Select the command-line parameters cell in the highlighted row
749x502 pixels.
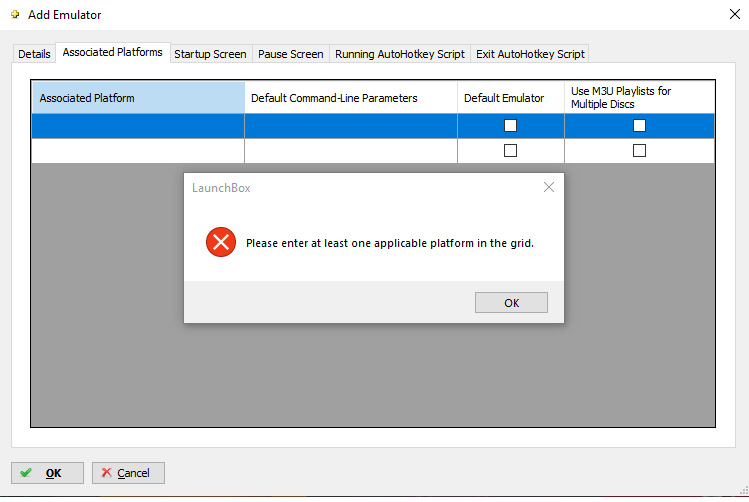point(351,126)
